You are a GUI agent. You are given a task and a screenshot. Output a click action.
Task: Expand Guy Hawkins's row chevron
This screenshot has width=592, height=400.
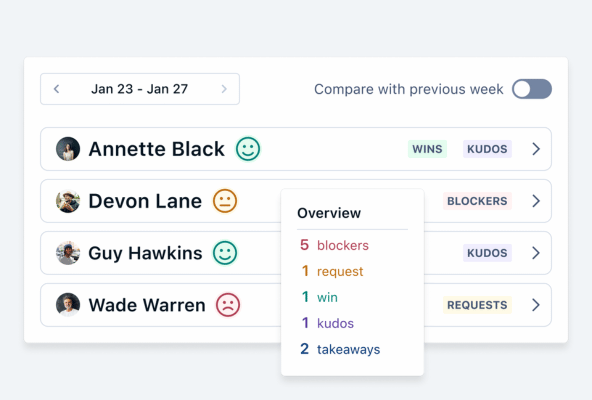tap(536, 253)
